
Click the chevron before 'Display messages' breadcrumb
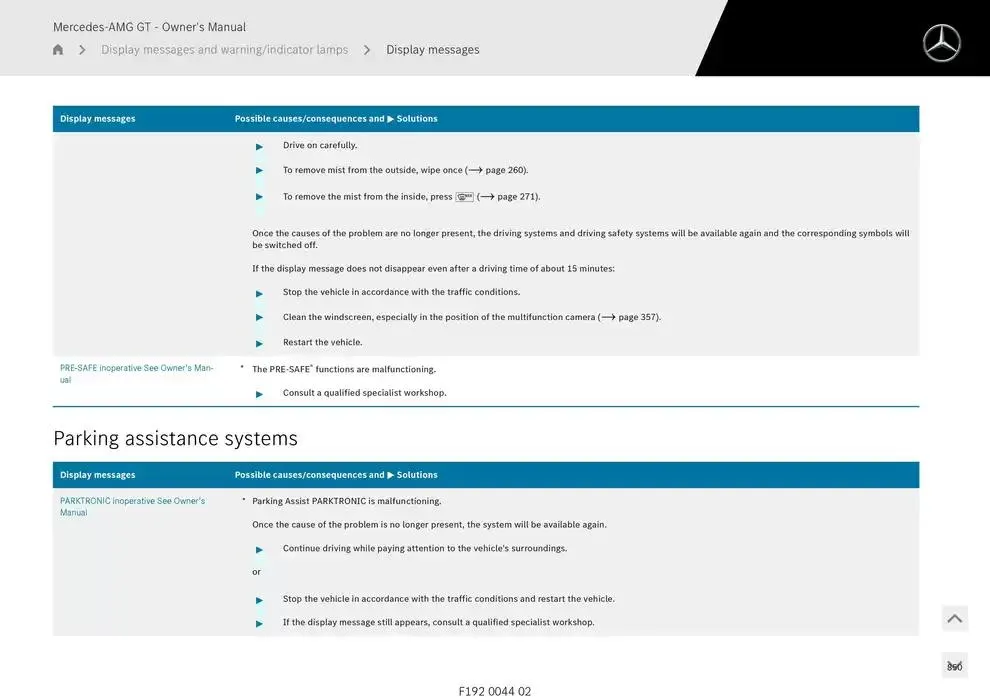tap(367, 50)
